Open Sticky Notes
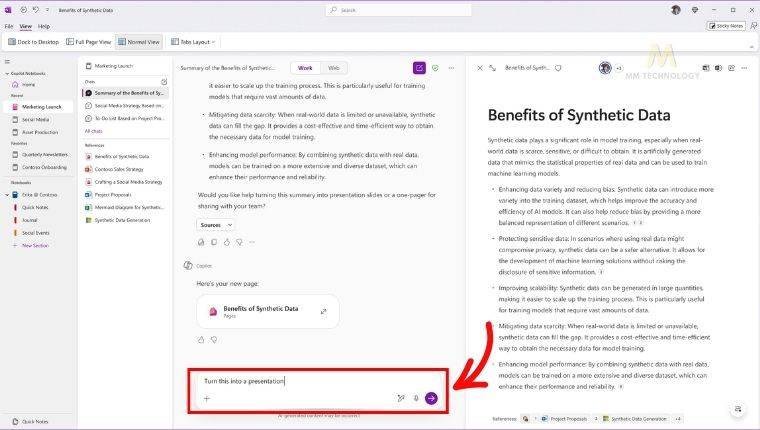Viewport: 760px width, 430px height. [726, 26]
